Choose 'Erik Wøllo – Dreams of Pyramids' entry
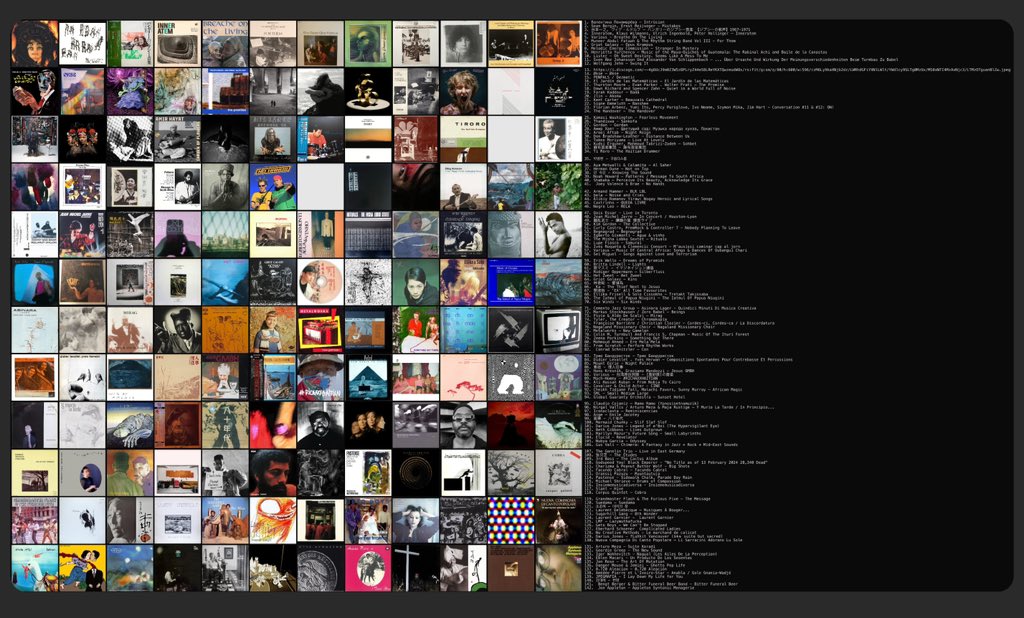Screen dimensions: 1024x618 624,261
